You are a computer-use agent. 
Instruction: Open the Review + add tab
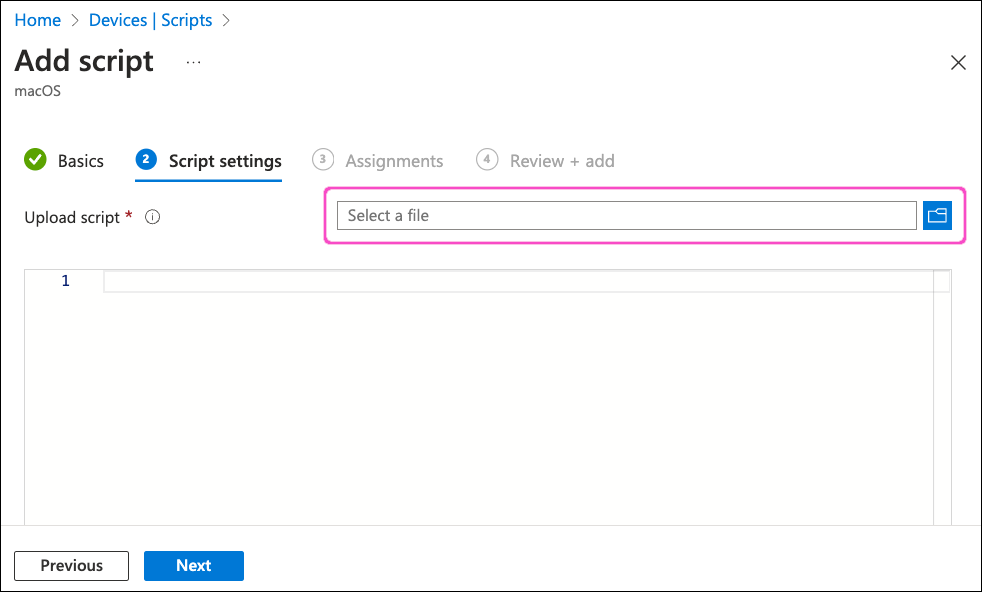point(562,161)
